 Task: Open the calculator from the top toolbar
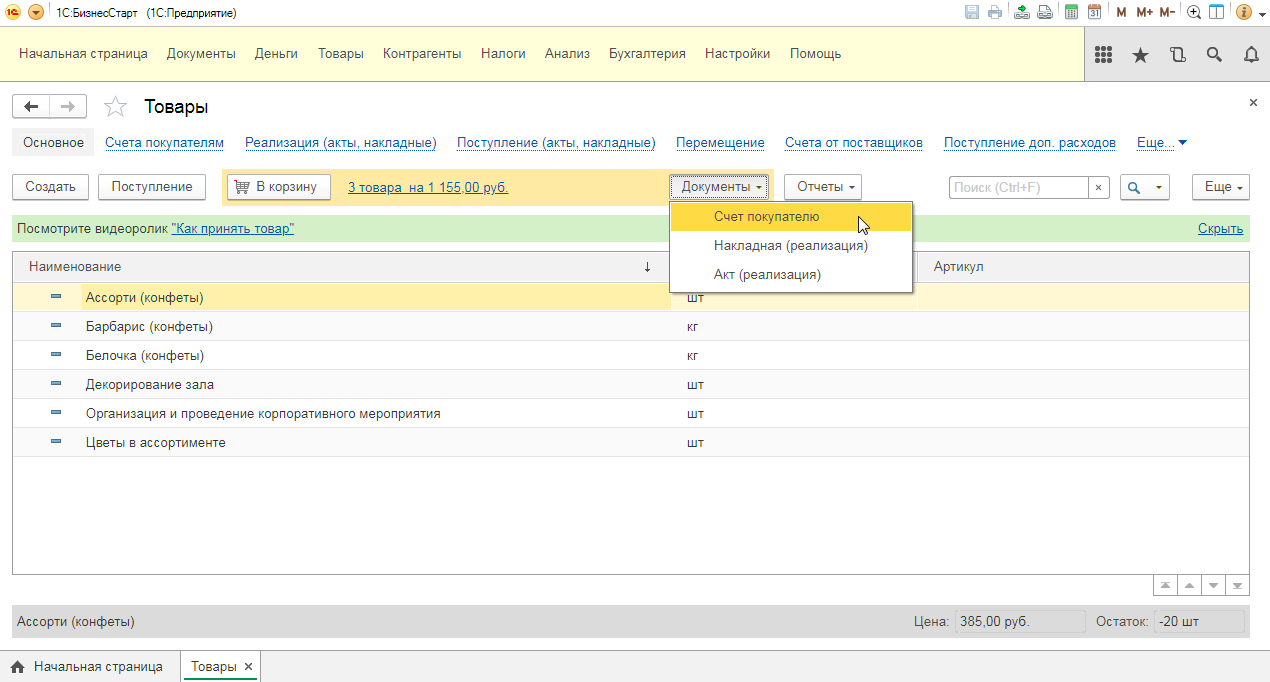(x=1072, y=12)
